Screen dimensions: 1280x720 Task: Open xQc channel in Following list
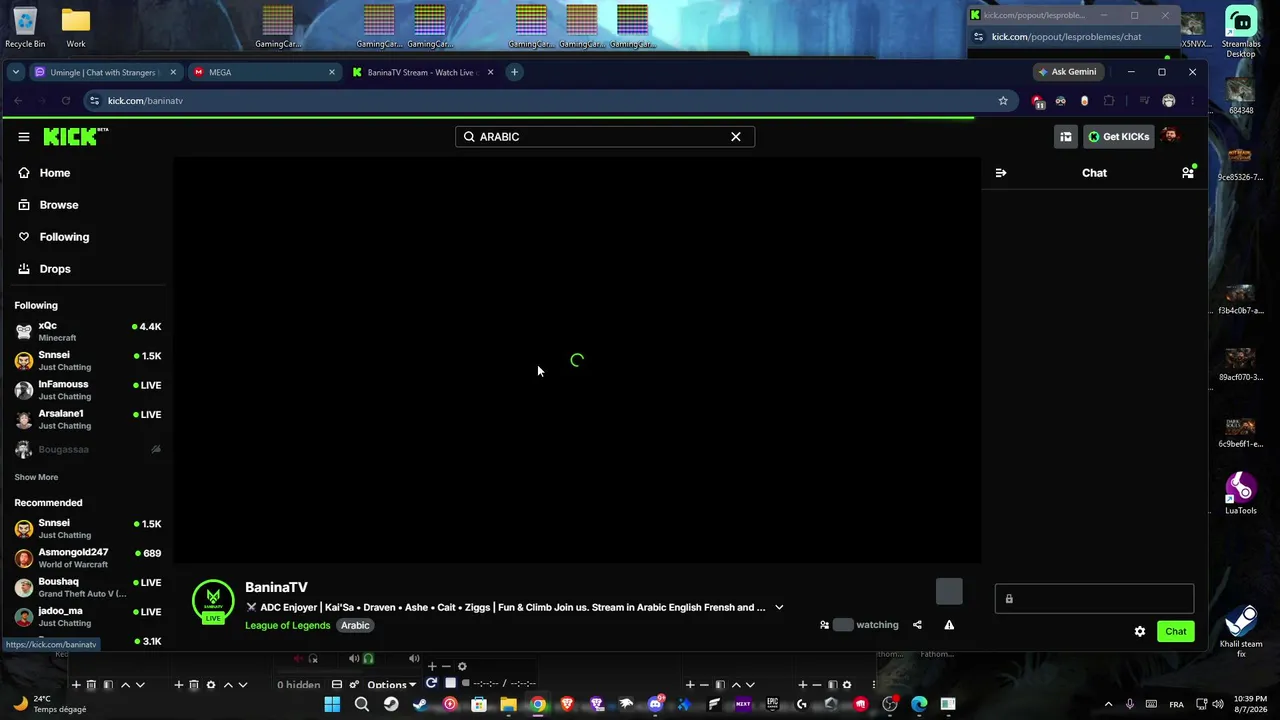87,332
